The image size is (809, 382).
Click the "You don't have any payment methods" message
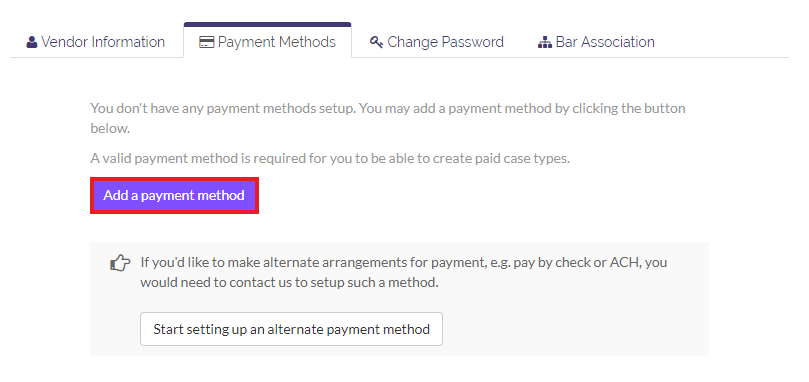[388, 118]
